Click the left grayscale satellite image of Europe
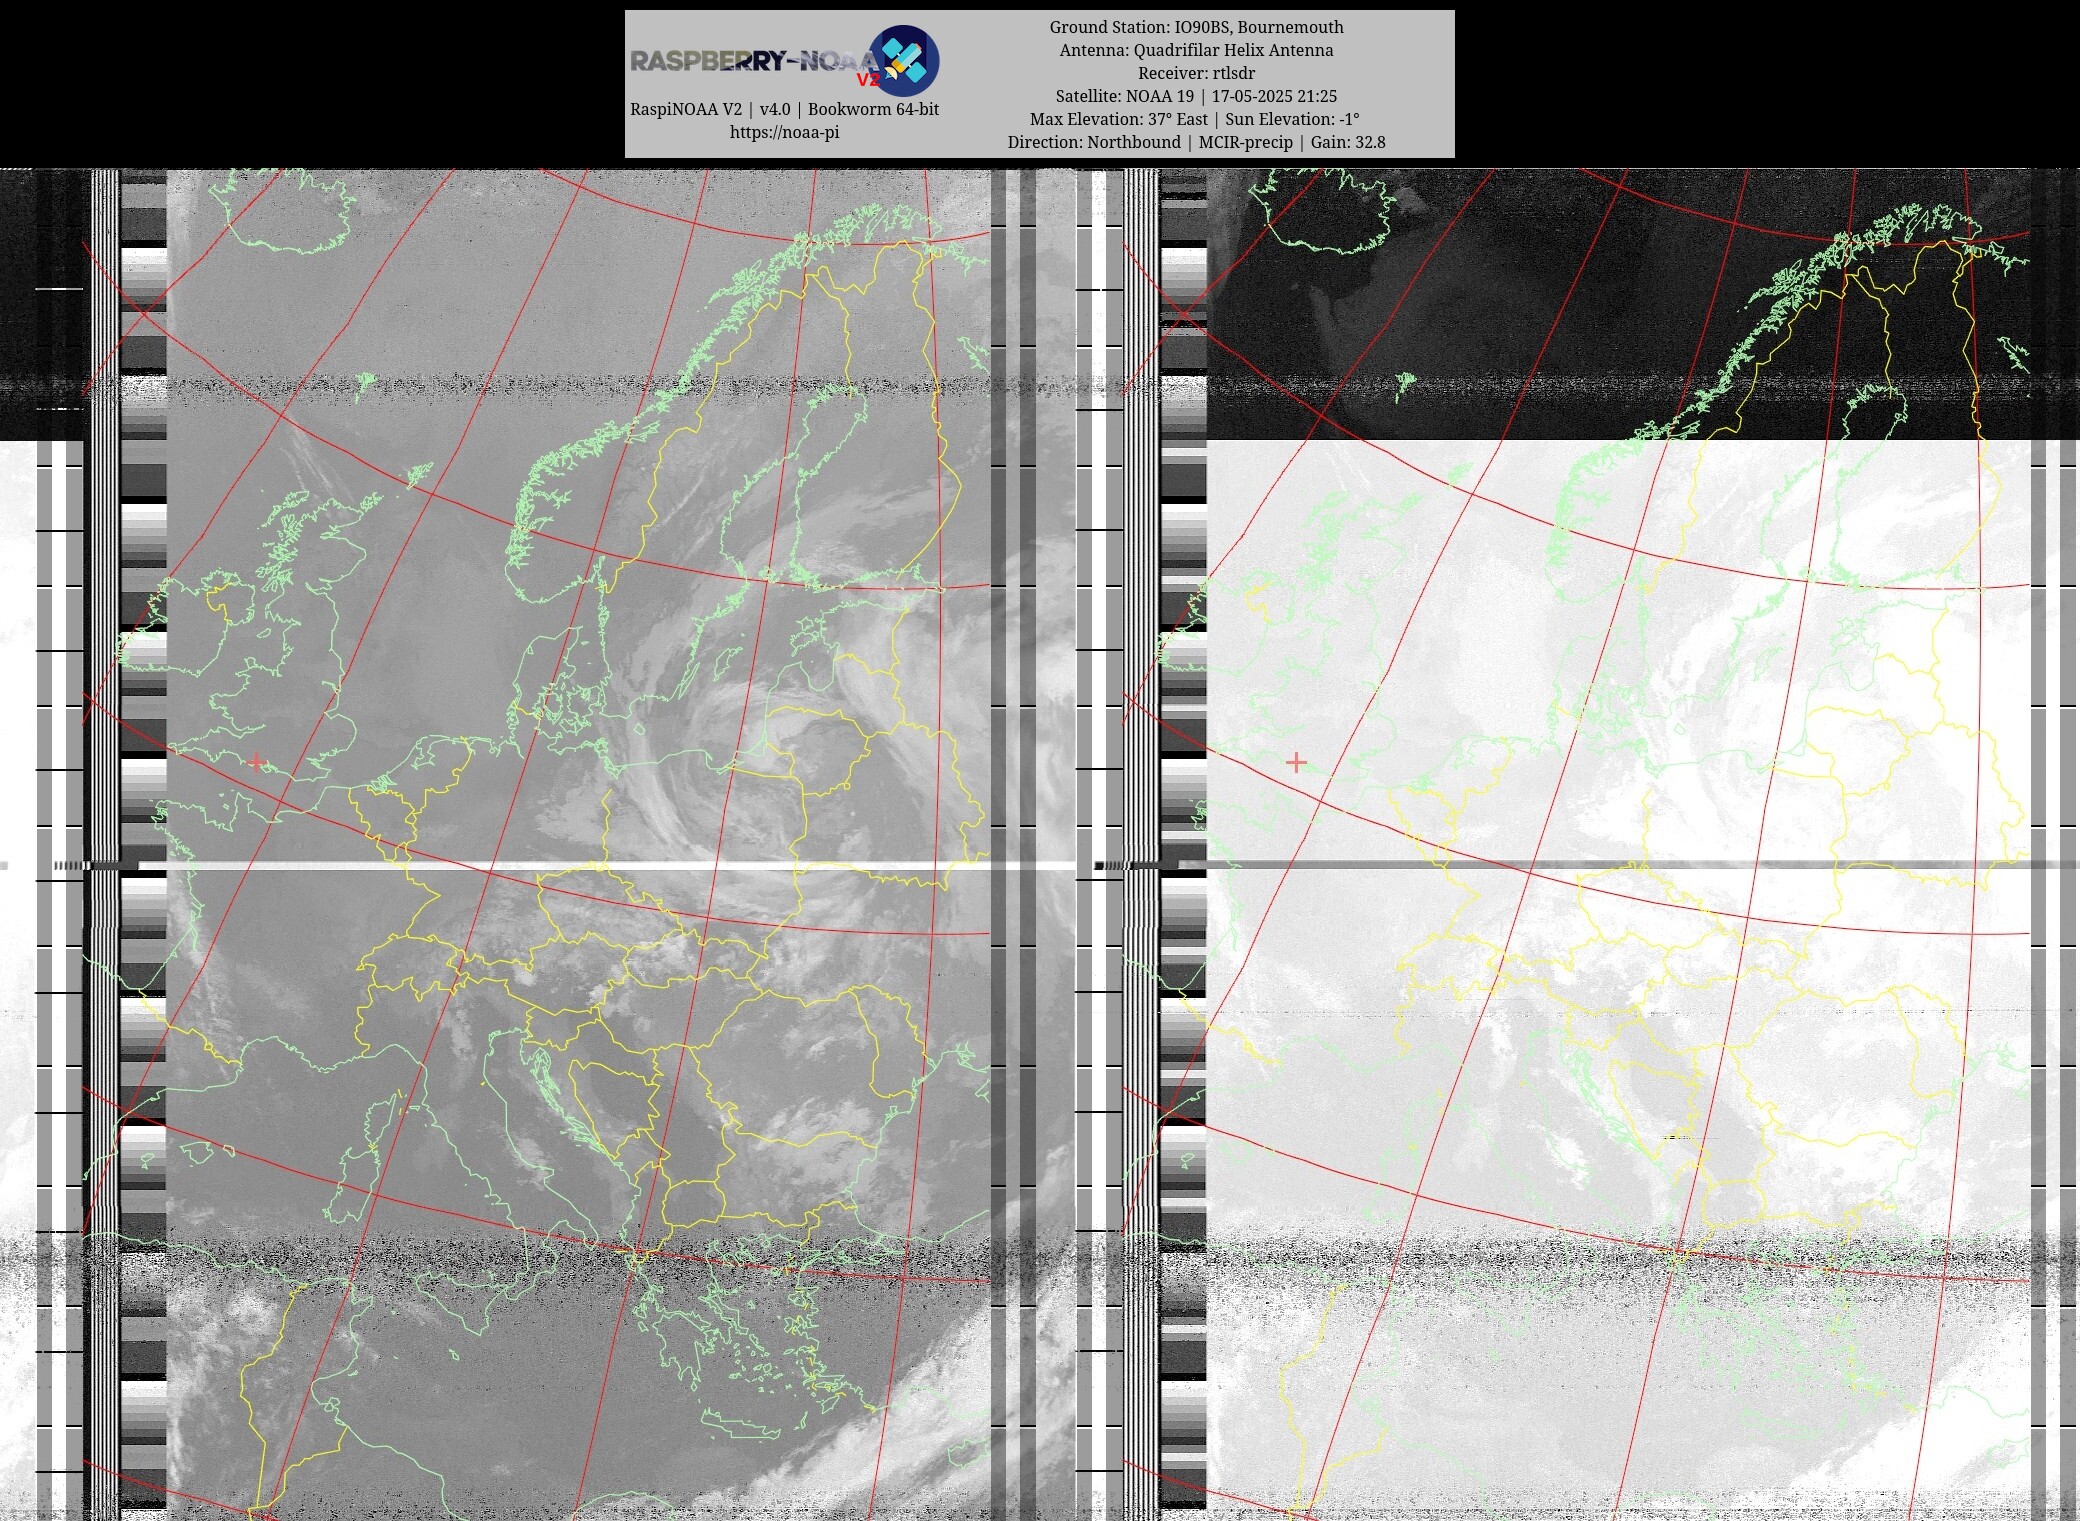Image resolution: width=2080 pixels, height=1521 pixels. [x=578, y=844]
